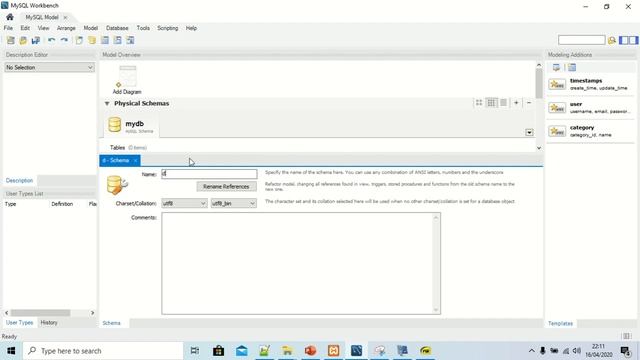Click the first Modeling Additions toolbar icon
Viewport: 640px width, 360px height.
tap(556, 68)
